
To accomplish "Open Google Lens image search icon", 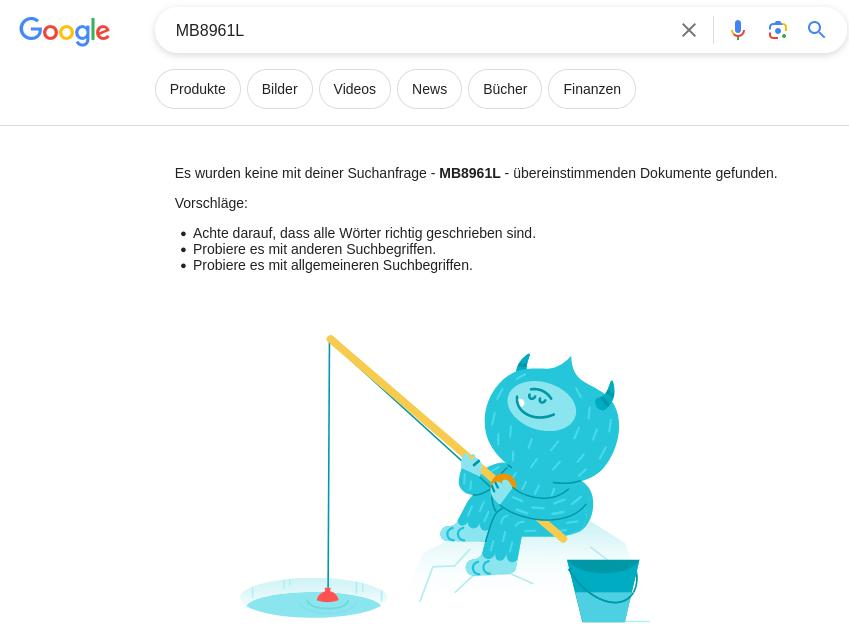I will tap(778, 30).
